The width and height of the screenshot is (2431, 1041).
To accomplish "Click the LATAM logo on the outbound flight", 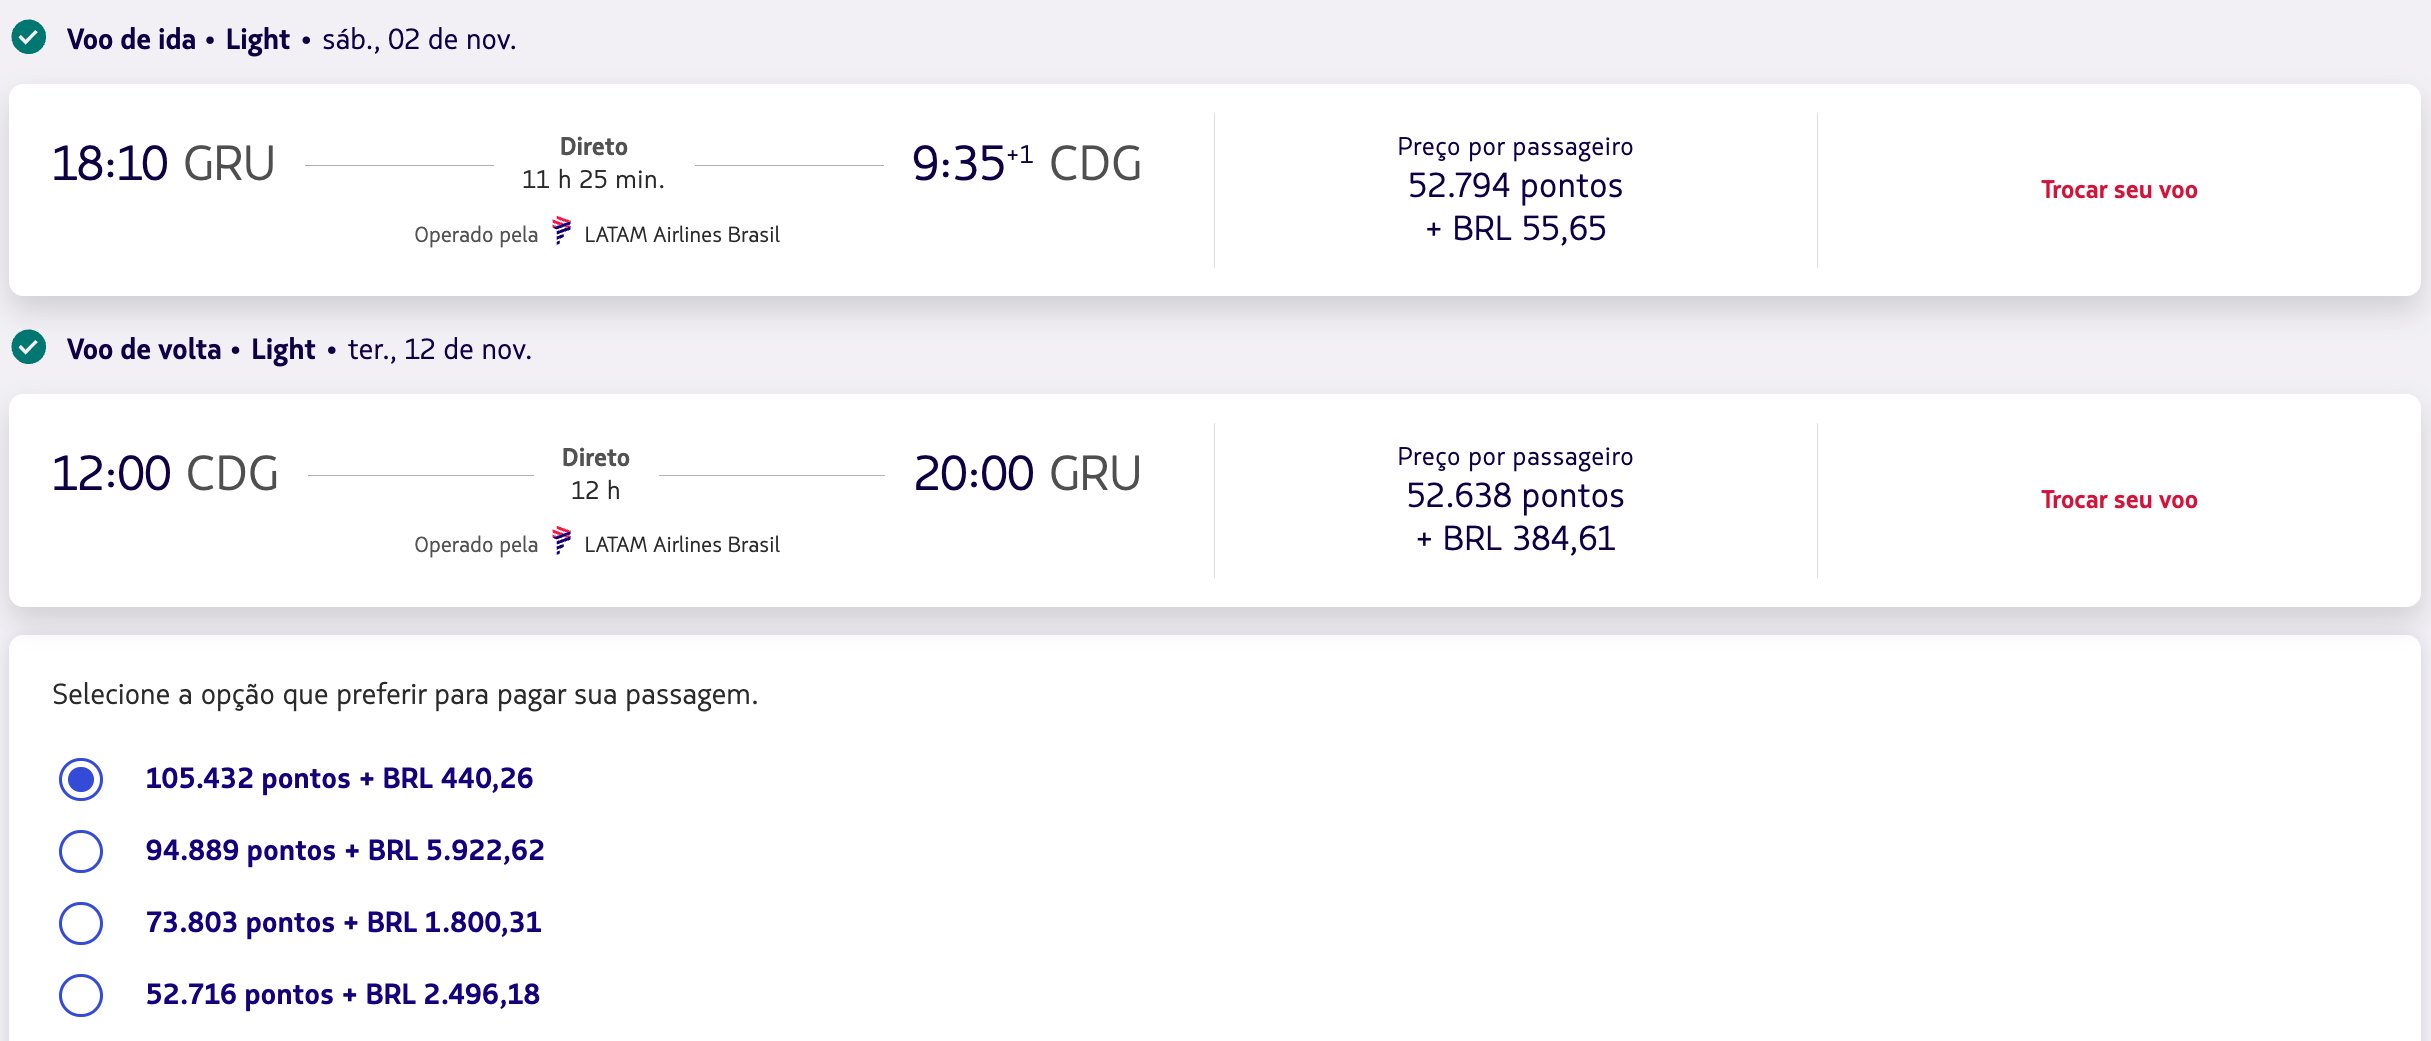I will pos(562,231).
